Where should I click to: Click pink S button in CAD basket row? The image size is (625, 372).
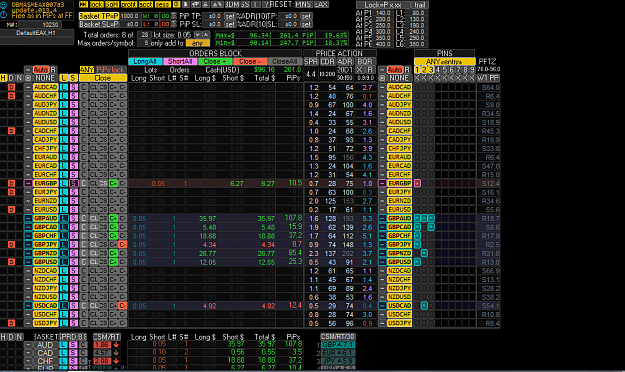(73, 353)
